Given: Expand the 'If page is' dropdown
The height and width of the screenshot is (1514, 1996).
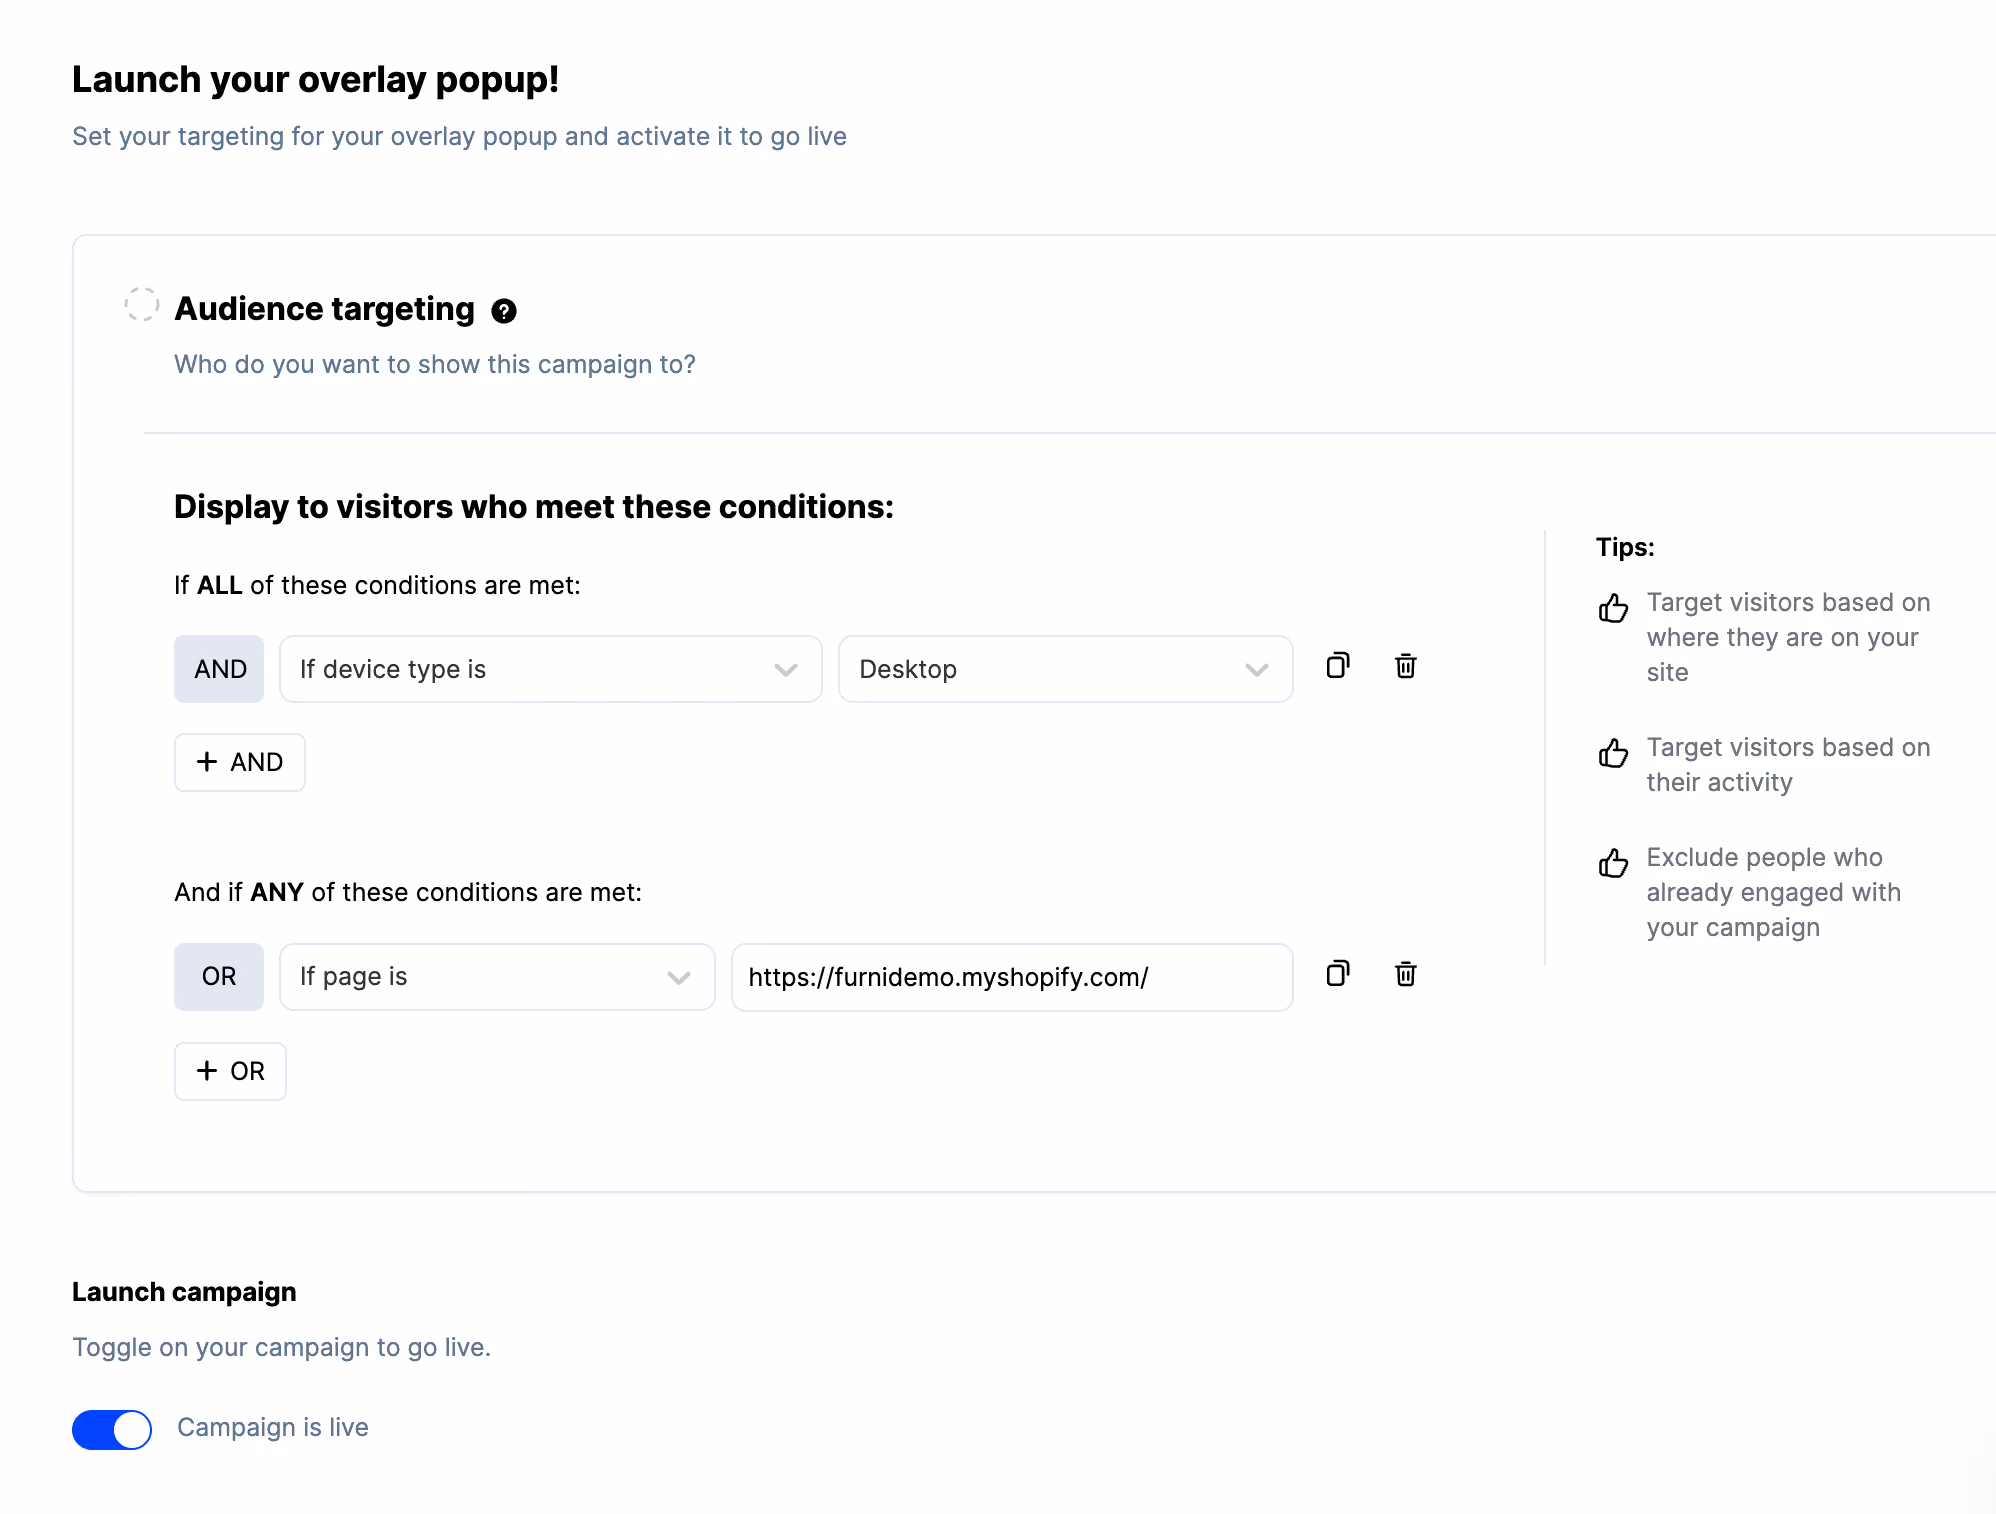Looking at the screenshot, I should pos(497,977).
